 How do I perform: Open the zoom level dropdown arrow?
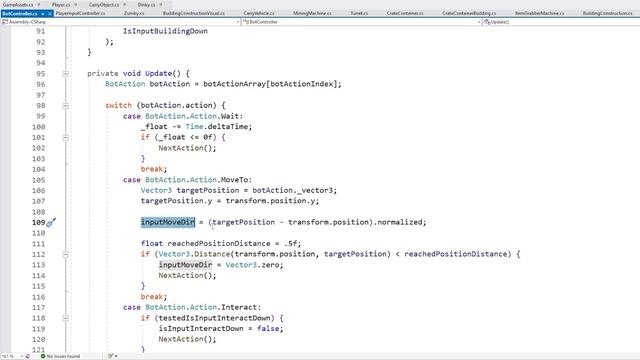coord(22,356)
